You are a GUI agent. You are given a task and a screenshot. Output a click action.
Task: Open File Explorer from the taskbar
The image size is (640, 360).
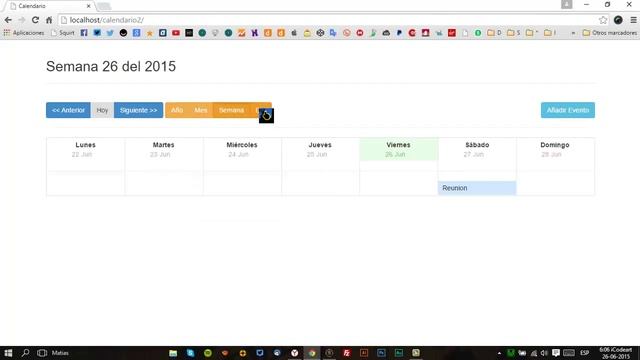pos(173,353)
